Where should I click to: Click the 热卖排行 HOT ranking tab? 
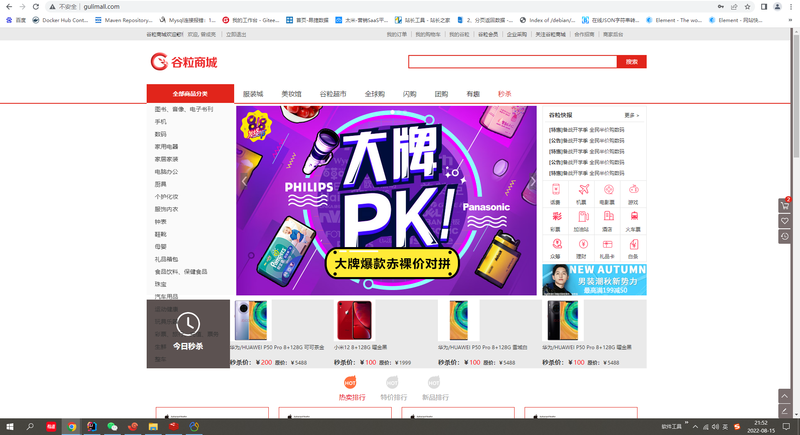[x=352, y=389]
